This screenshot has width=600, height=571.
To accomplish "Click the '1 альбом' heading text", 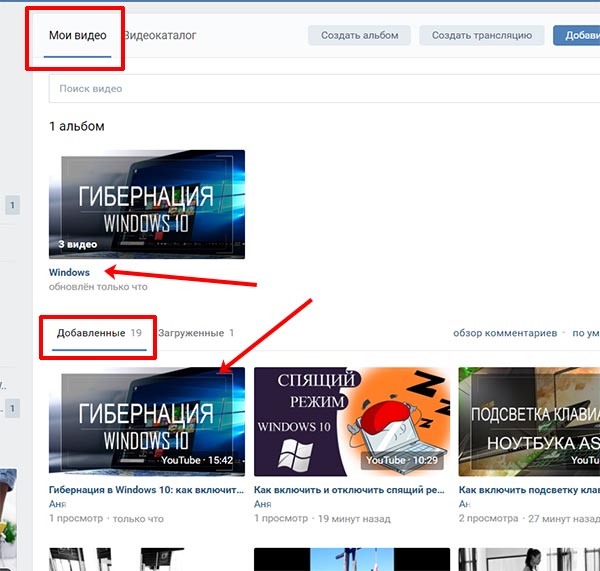I will 77,126.
